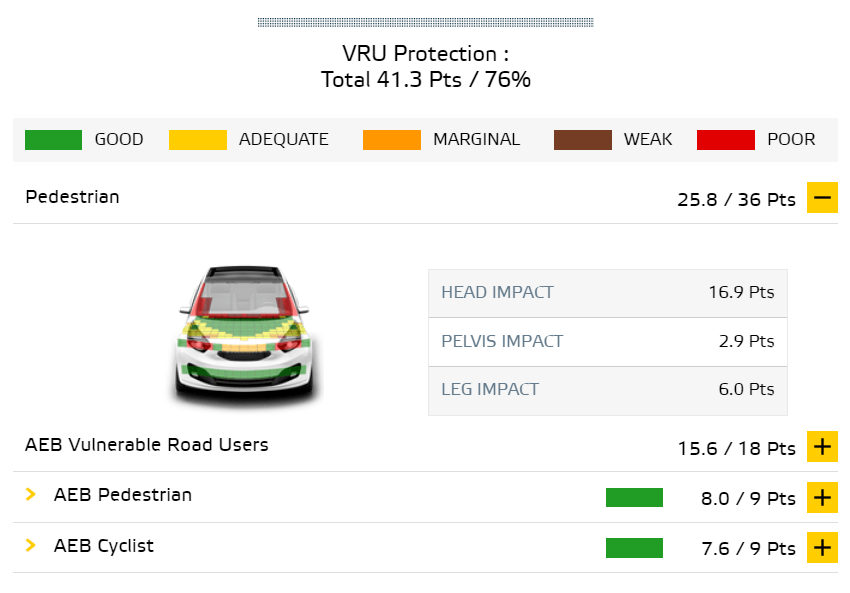The width and height of the screenshot is (850, 593).
Task: Click the AEB Vulnerable Road Users label
Action: 146,445
